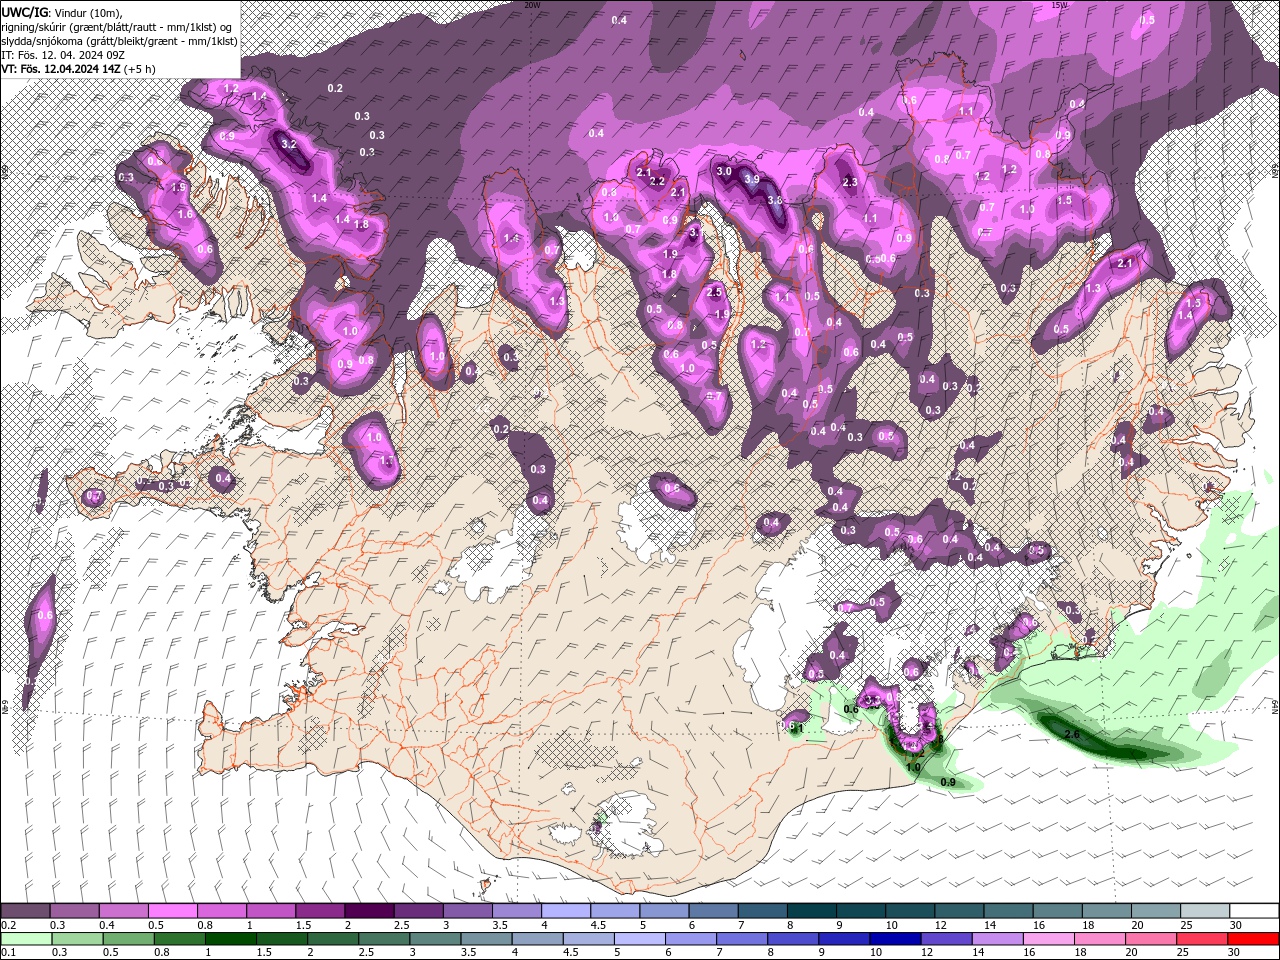The width and height of the screenshot is (1280, 960).
Task: Click the light lavender 4 swatch in upper legend
Action: click(x=565, y=911)
